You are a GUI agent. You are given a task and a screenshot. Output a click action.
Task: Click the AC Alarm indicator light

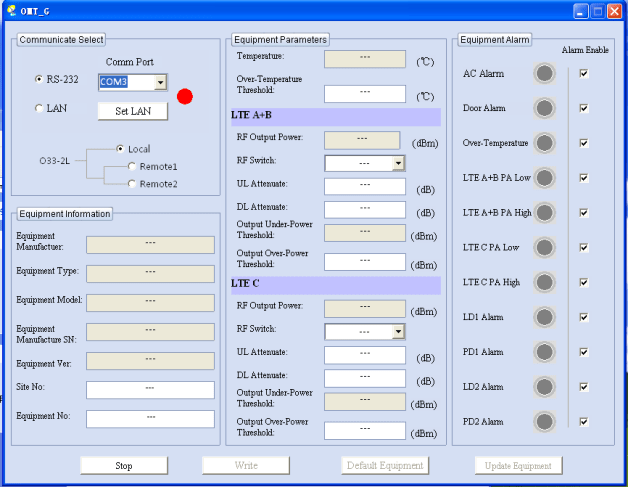pyautogui.click(x=544, y=73)
